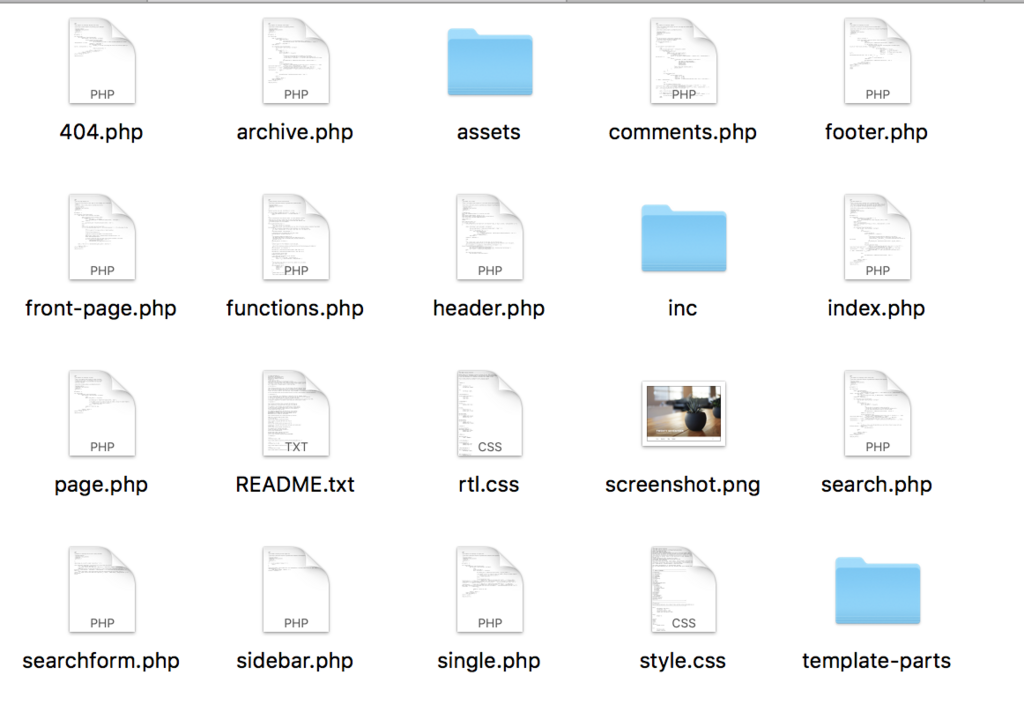
Task: Select the page.php file icon
Action: coord(102,413)
